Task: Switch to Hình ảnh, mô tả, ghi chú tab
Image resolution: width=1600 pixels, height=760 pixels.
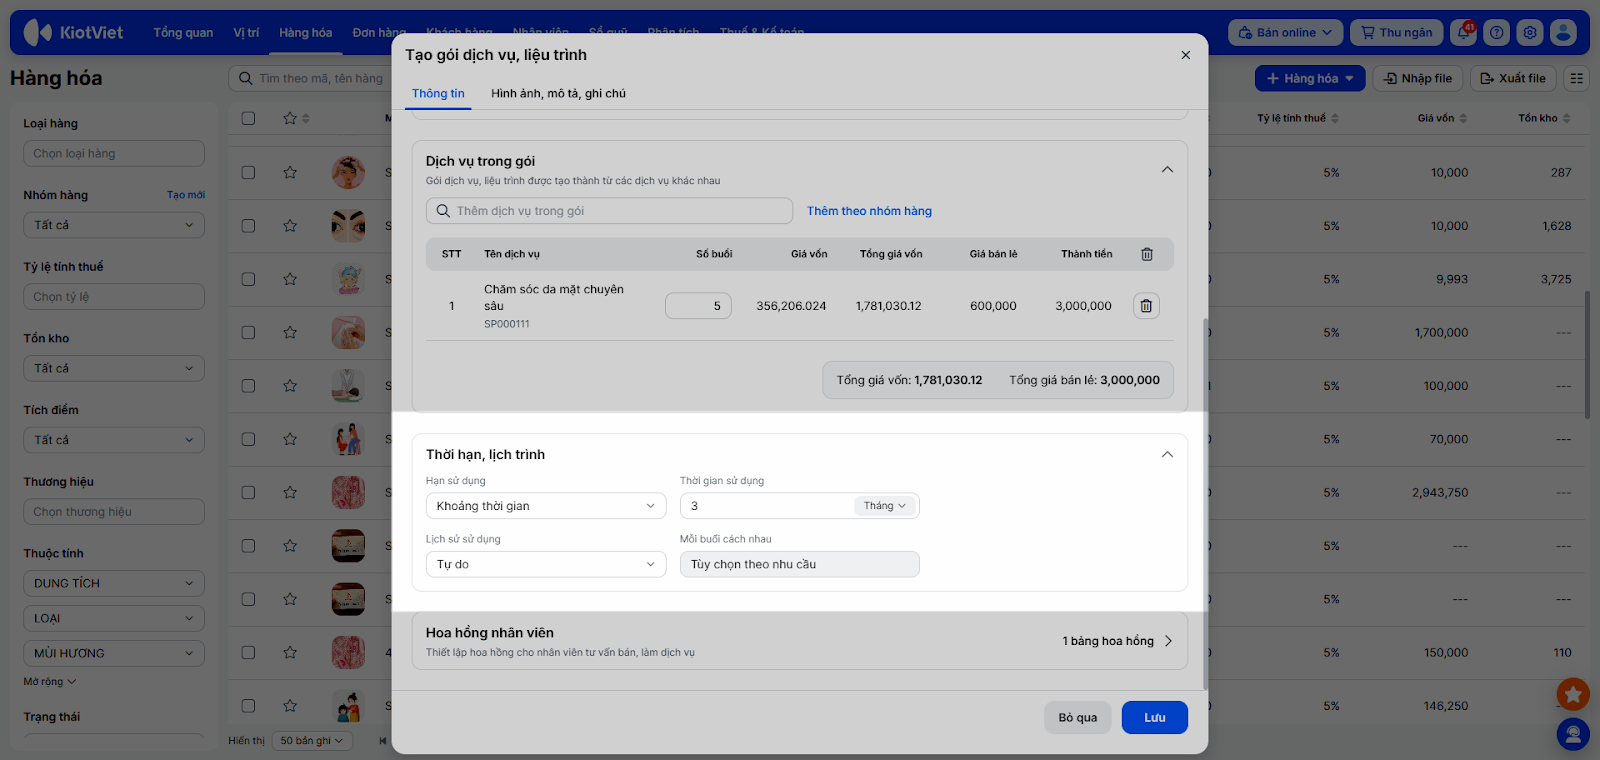Action: [x=558, y=93]
